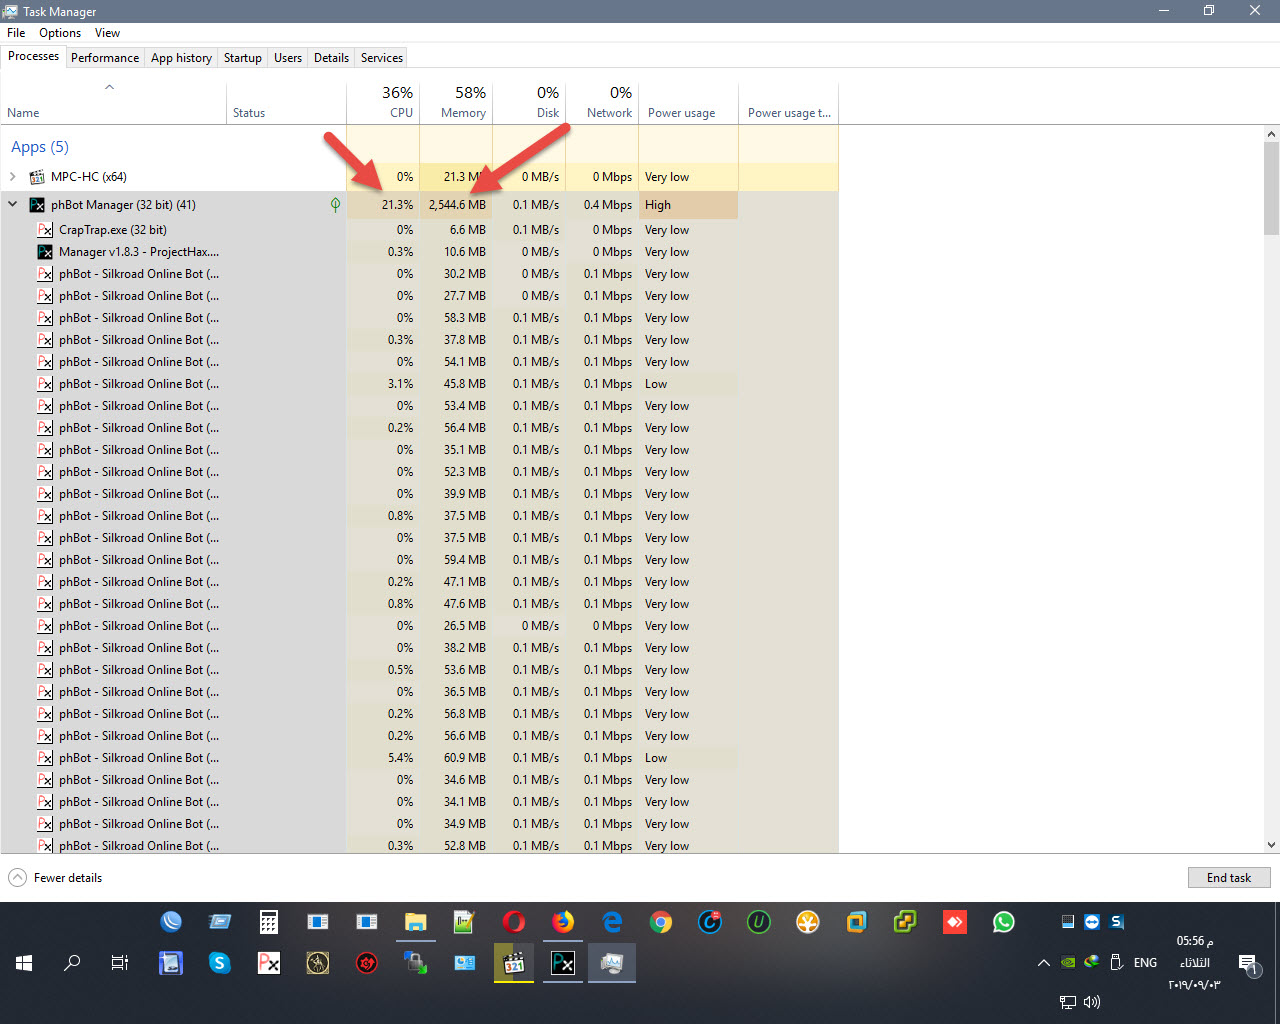The height and width of the screenshot is (1024, 1280).
Task: Click the End task button
Action: point(1228,878)
